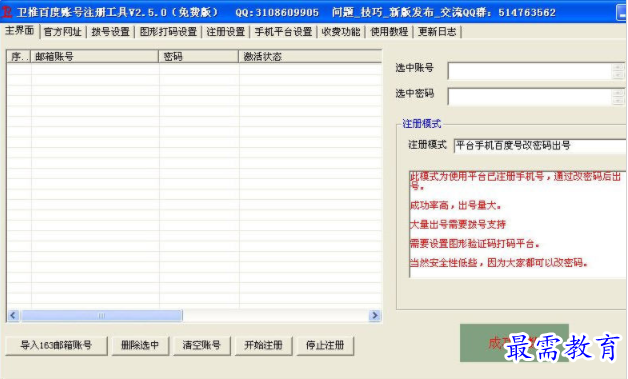Image resolution: width=628 pixels, height=379 pixels.
Task: Click the horizontal scrollbar right arrow
Action: click(x=375, y=316)
